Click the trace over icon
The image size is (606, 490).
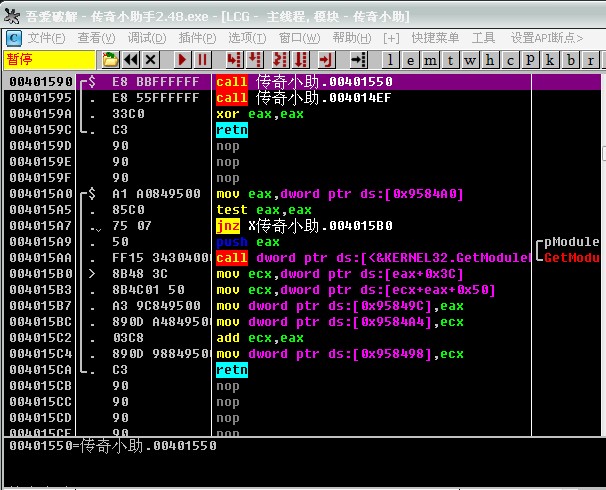pos(301,60)
